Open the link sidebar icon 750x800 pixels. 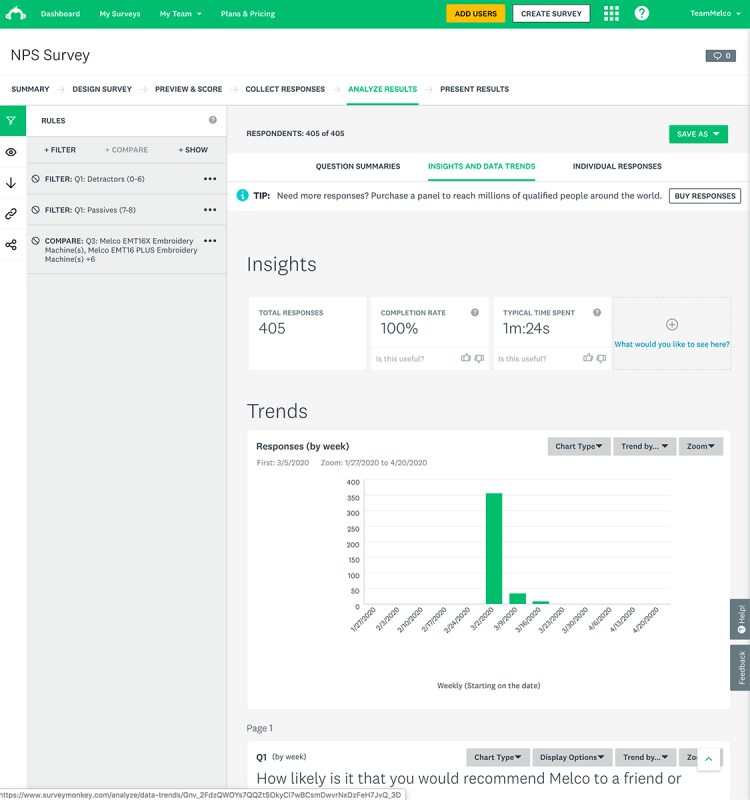[11, 214]
